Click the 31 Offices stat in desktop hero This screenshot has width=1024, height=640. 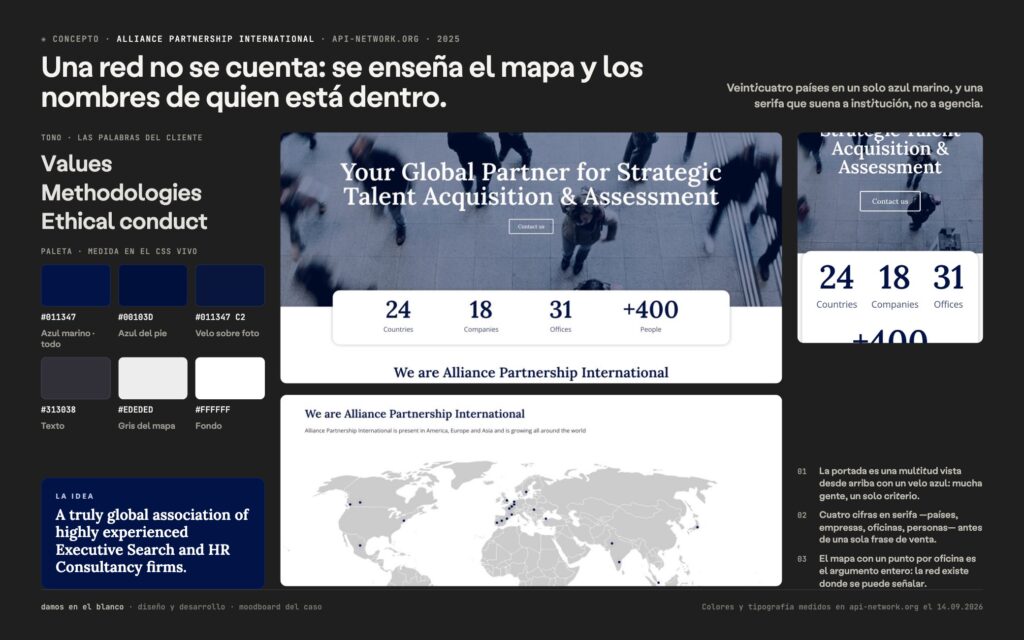(560, 316)
